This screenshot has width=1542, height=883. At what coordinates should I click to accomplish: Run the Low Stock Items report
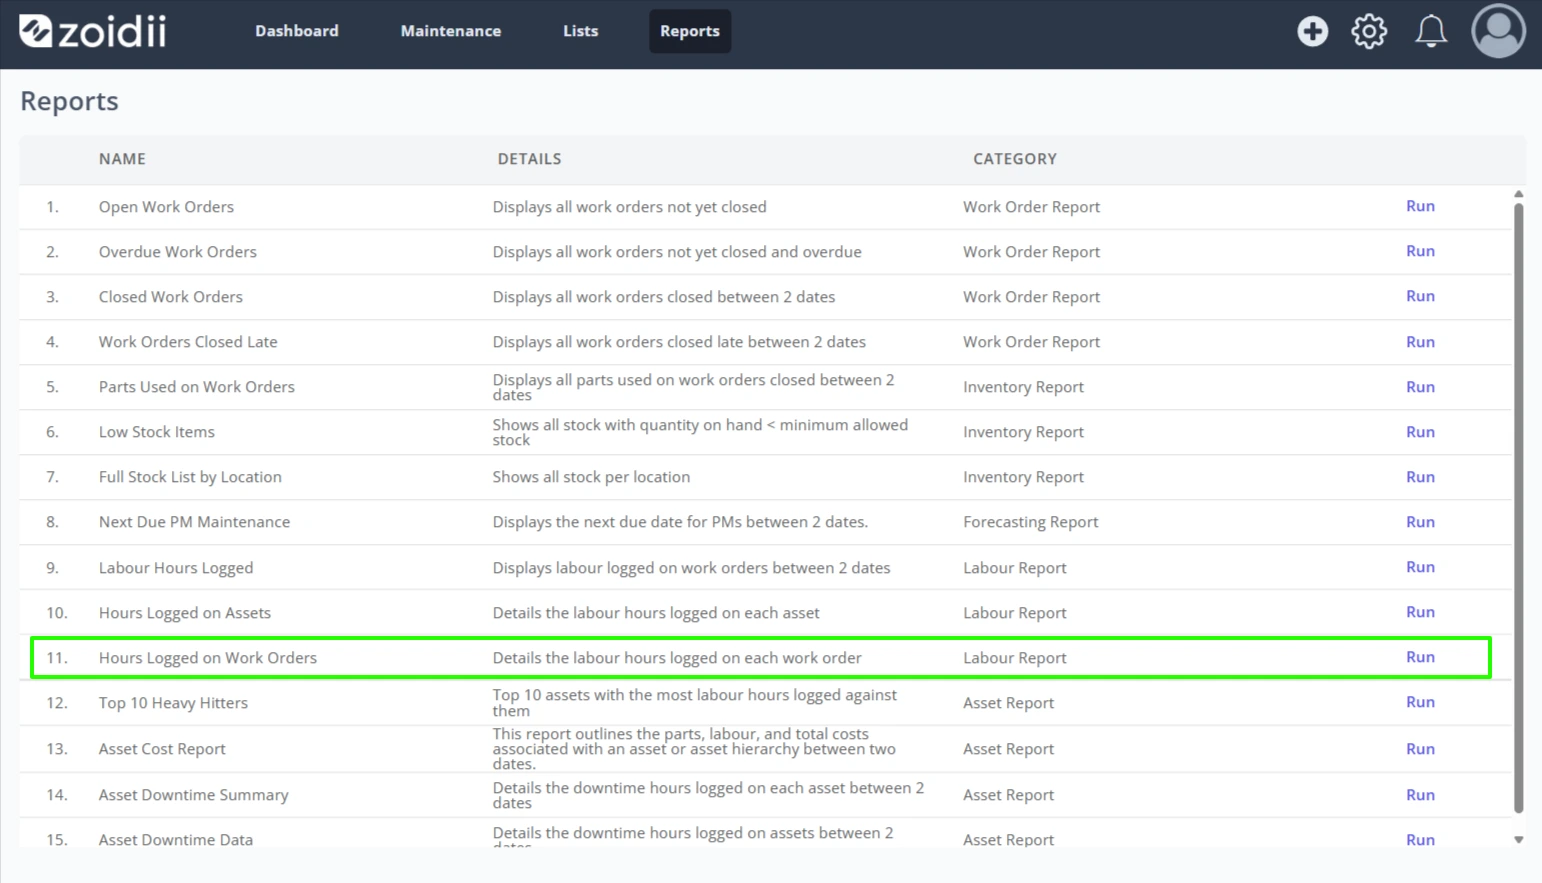pos(1420,432)
